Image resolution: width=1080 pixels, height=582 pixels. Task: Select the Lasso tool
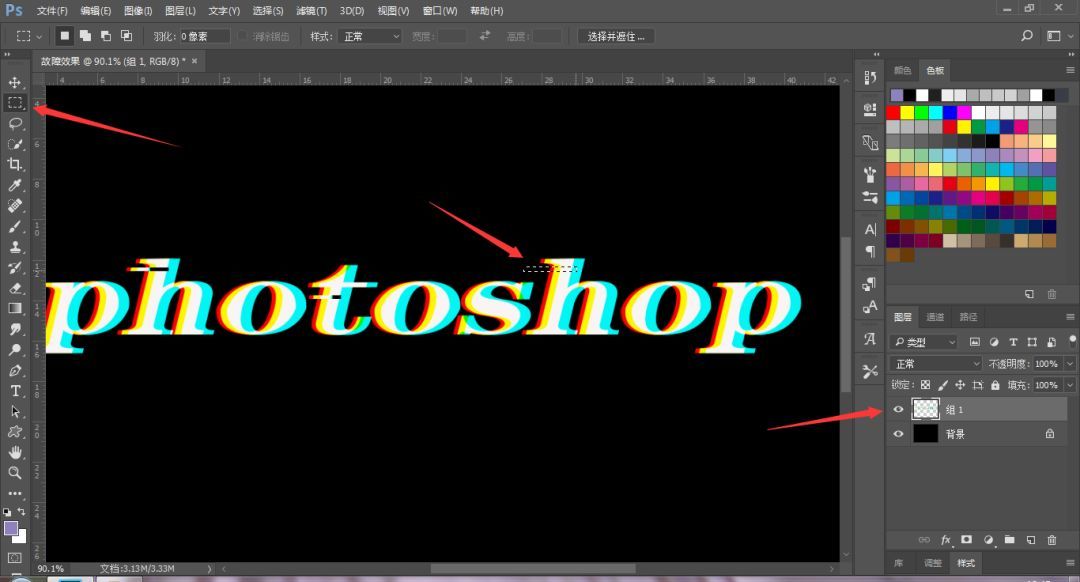pos(14,123)
